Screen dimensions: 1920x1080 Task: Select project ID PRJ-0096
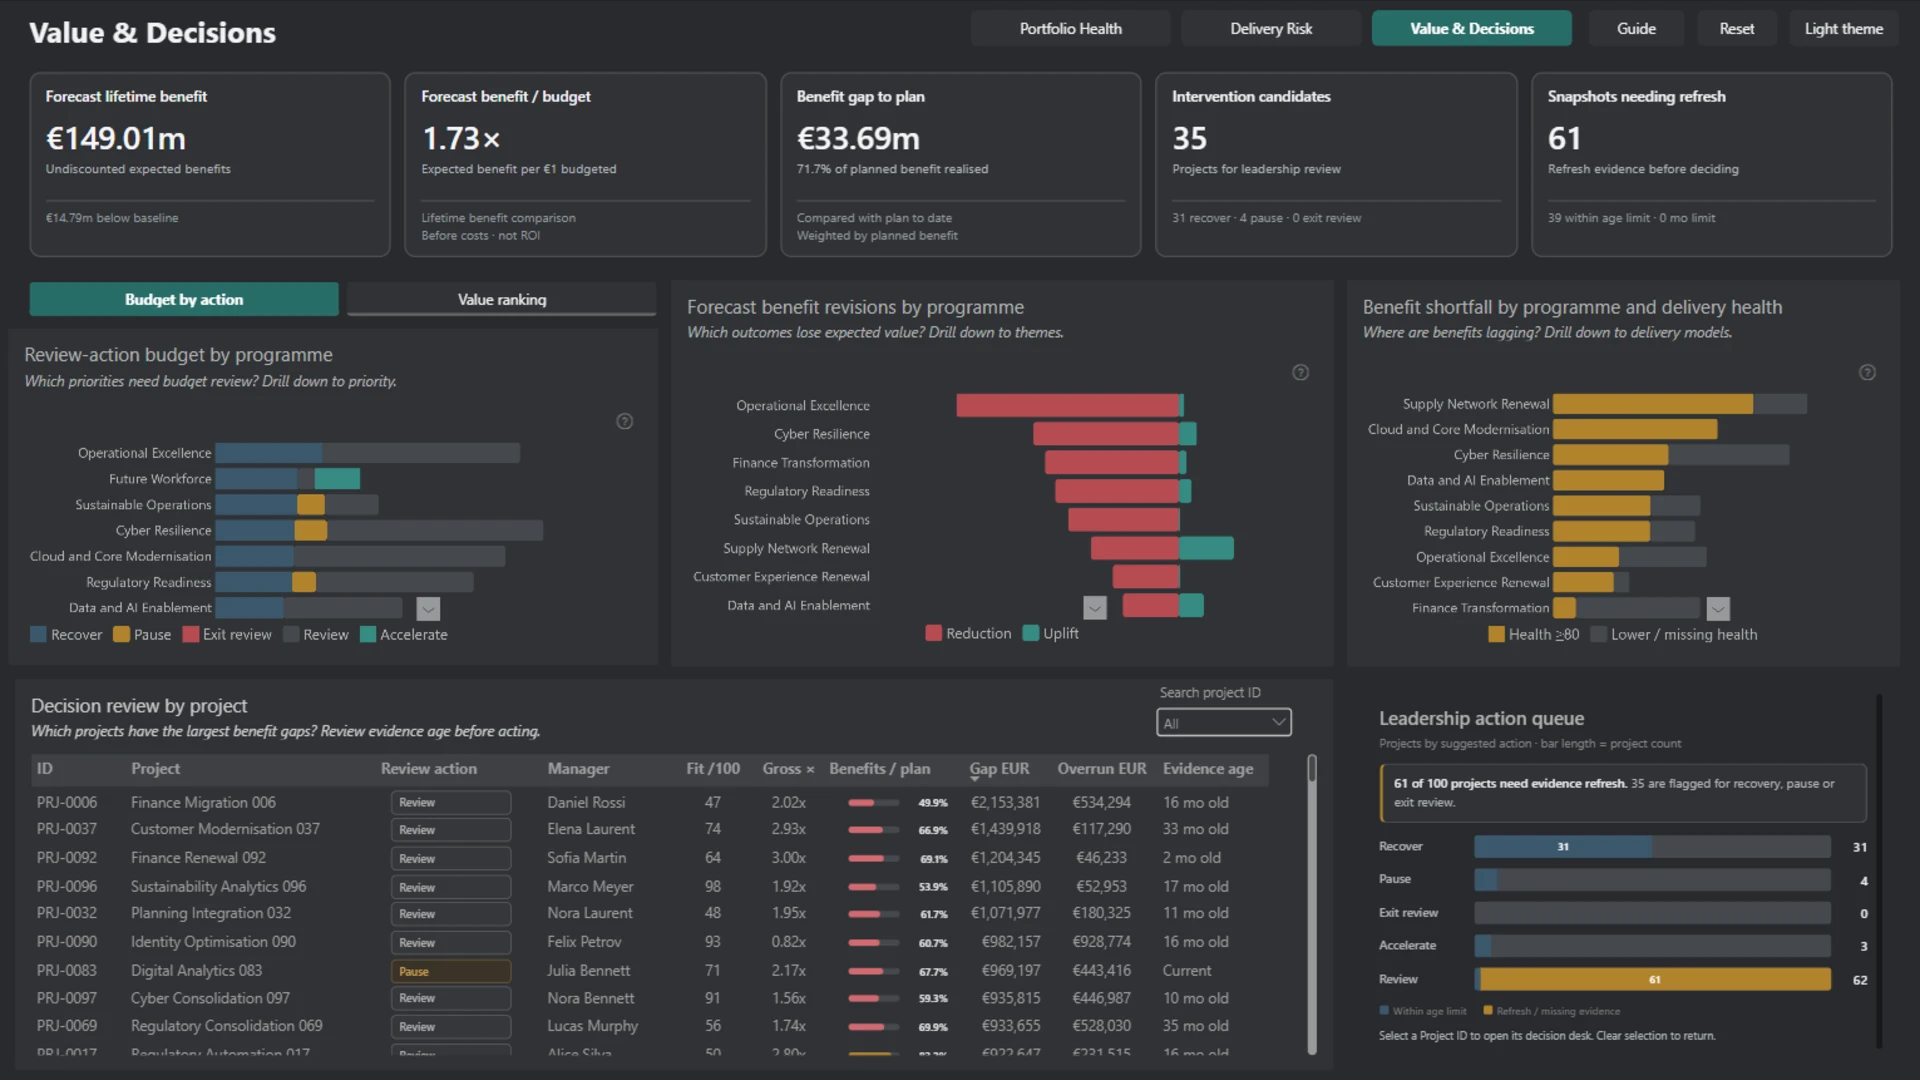(x=67, y=886)
